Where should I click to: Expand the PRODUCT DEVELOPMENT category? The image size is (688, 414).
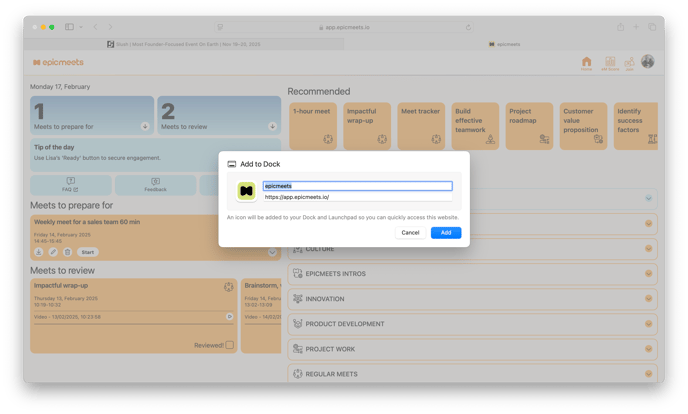(x=649, y=324)
